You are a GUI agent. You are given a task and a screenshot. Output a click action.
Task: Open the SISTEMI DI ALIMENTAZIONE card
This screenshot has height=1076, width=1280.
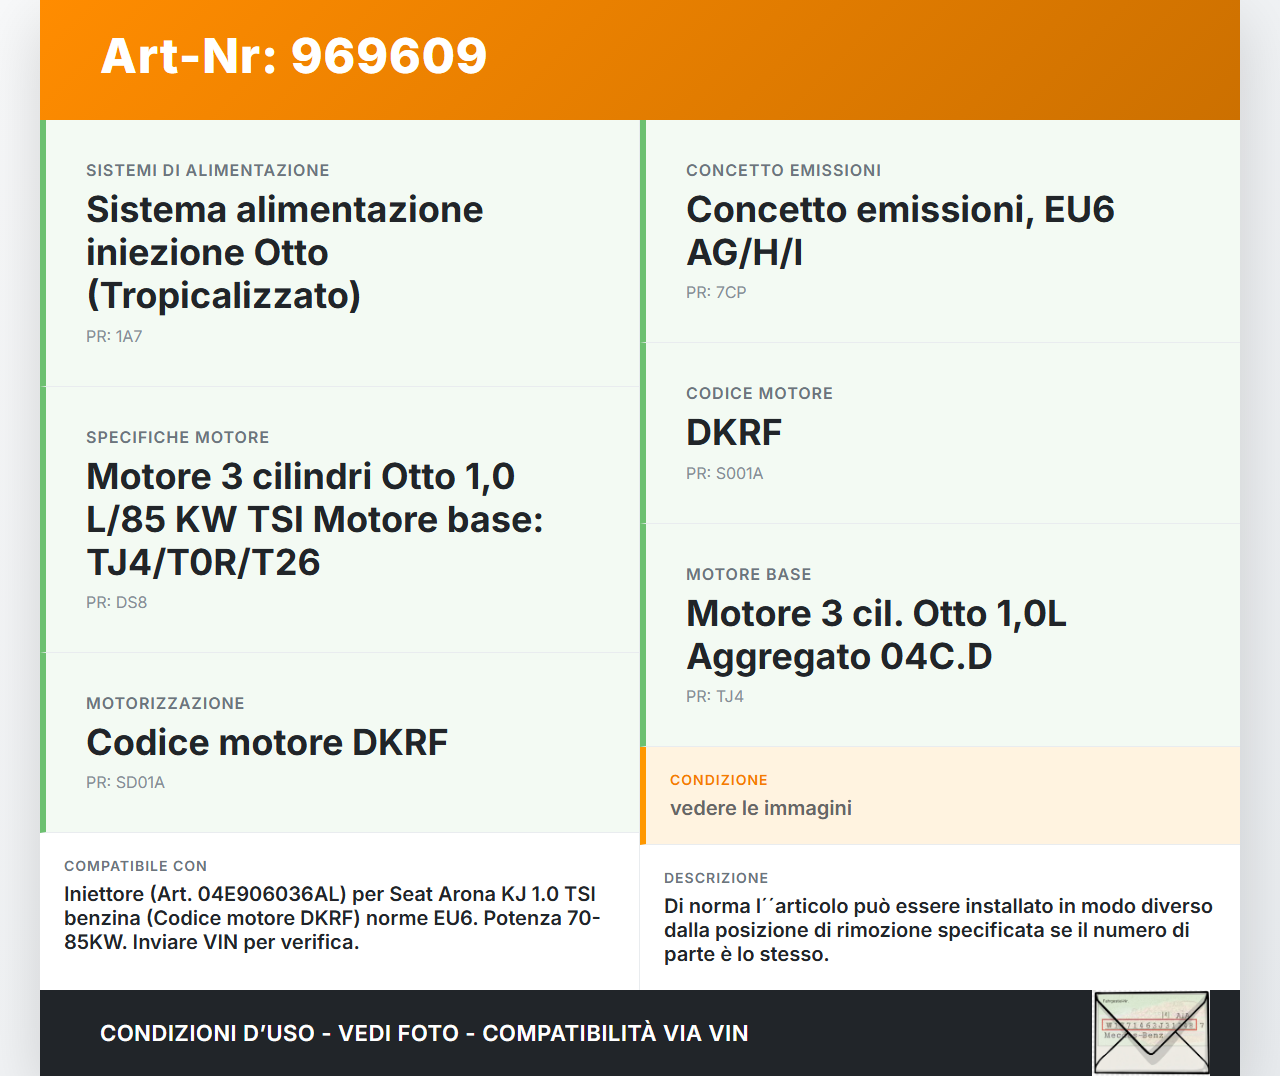coord(208,169)
